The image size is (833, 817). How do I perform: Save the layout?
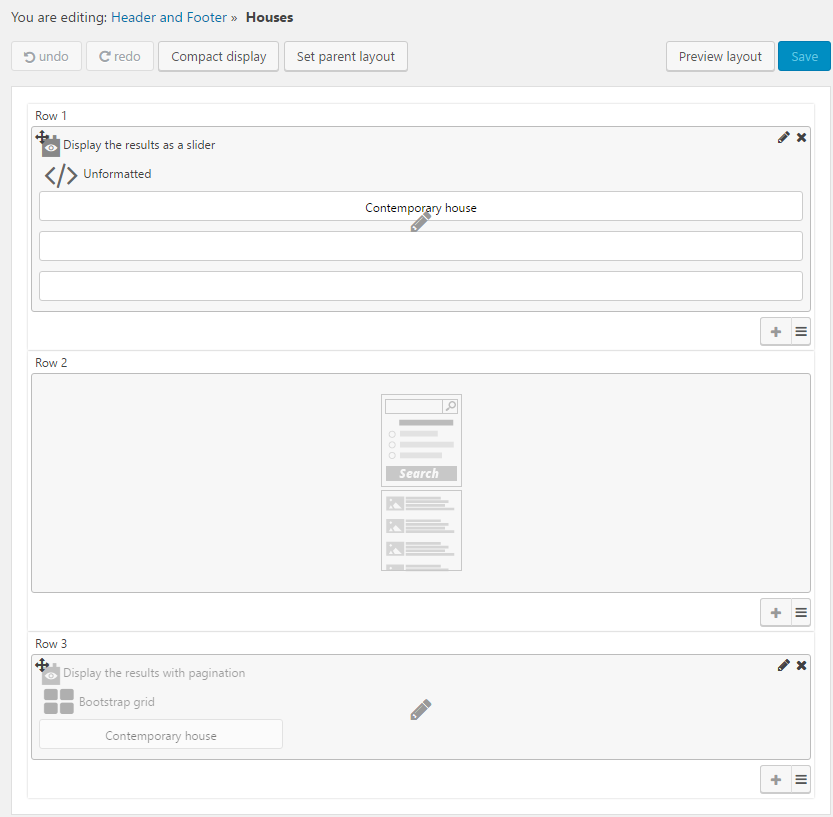pos(804,57)
